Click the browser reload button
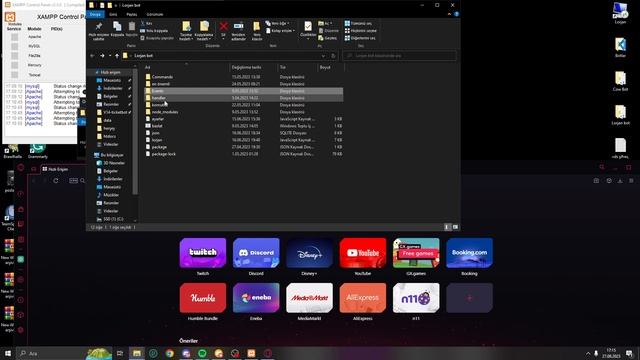 click(56, 180)
